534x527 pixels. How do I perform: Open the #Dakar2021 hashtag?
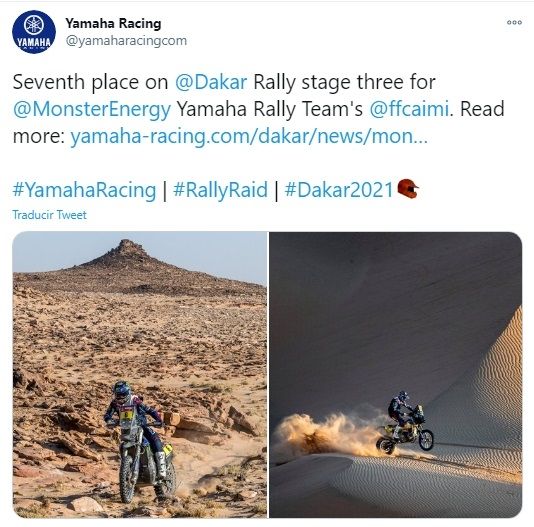point(339,189)
